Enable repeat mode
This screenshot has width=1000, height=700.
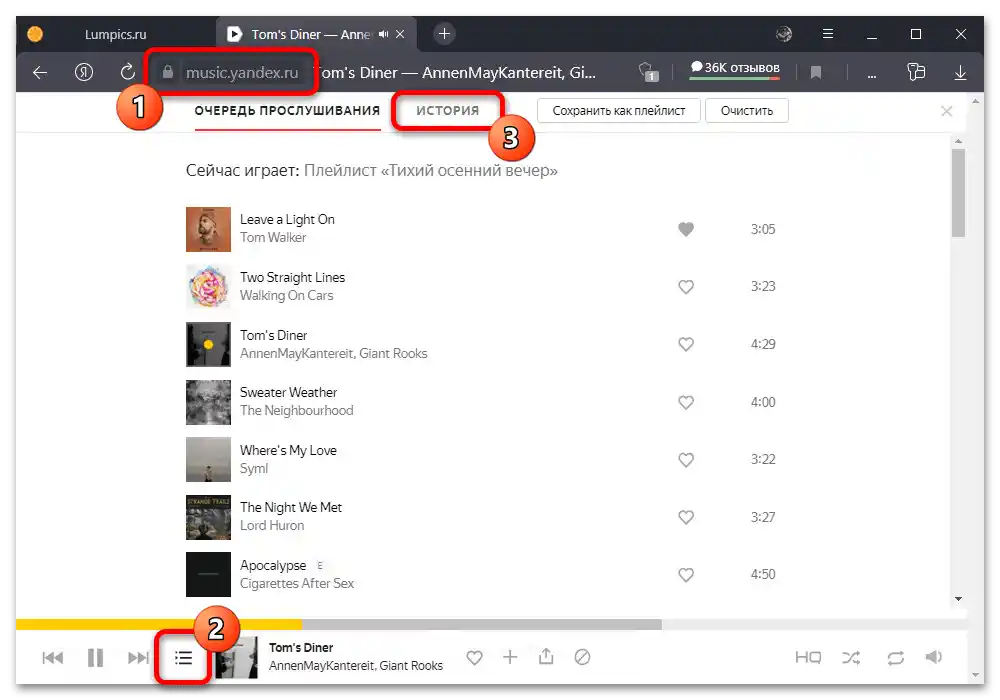coord(895,657)
